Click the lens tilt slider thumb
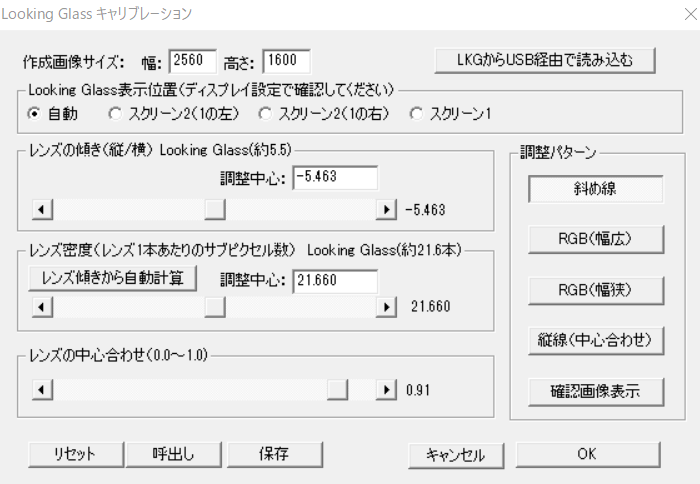The image size is (700, 484). [x=215, y=209]
